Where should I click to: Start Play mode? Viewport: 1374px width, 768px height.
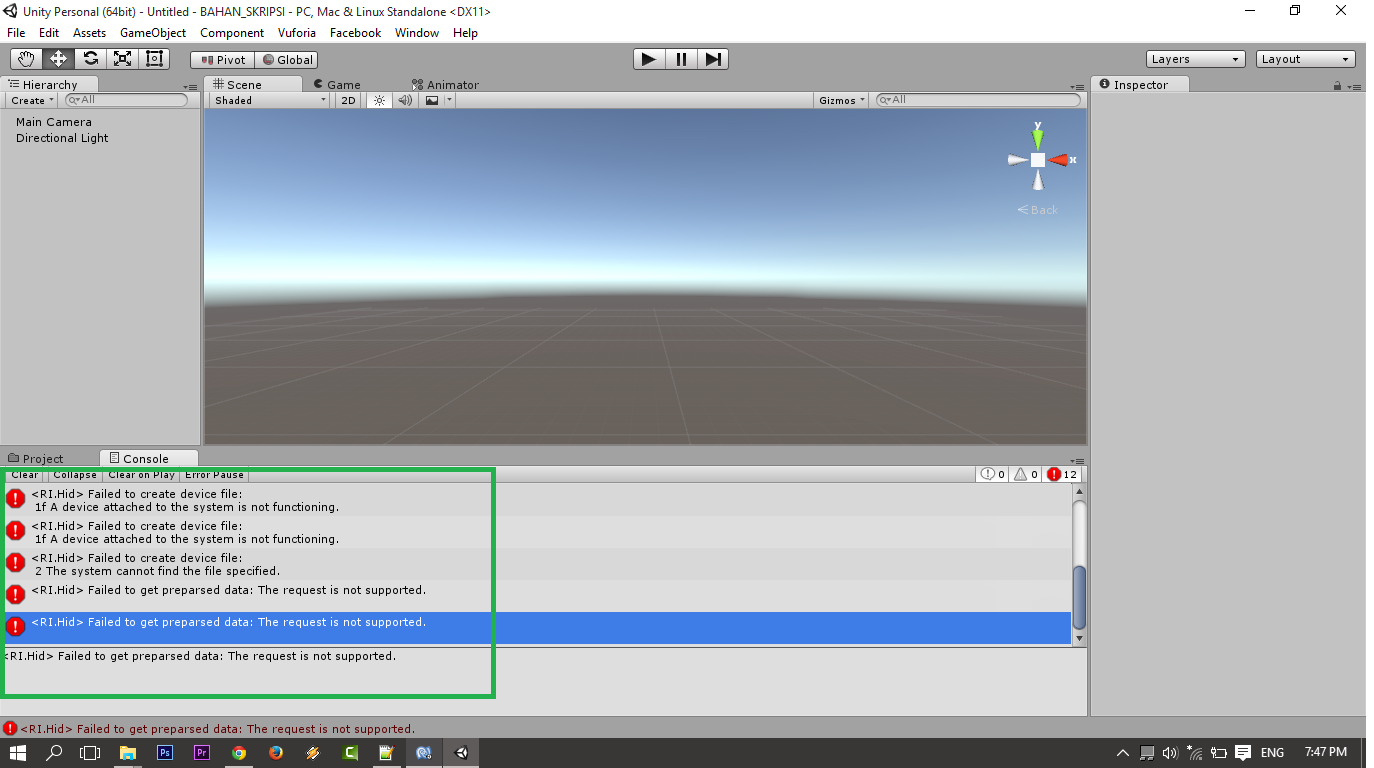tap(649, 59)
